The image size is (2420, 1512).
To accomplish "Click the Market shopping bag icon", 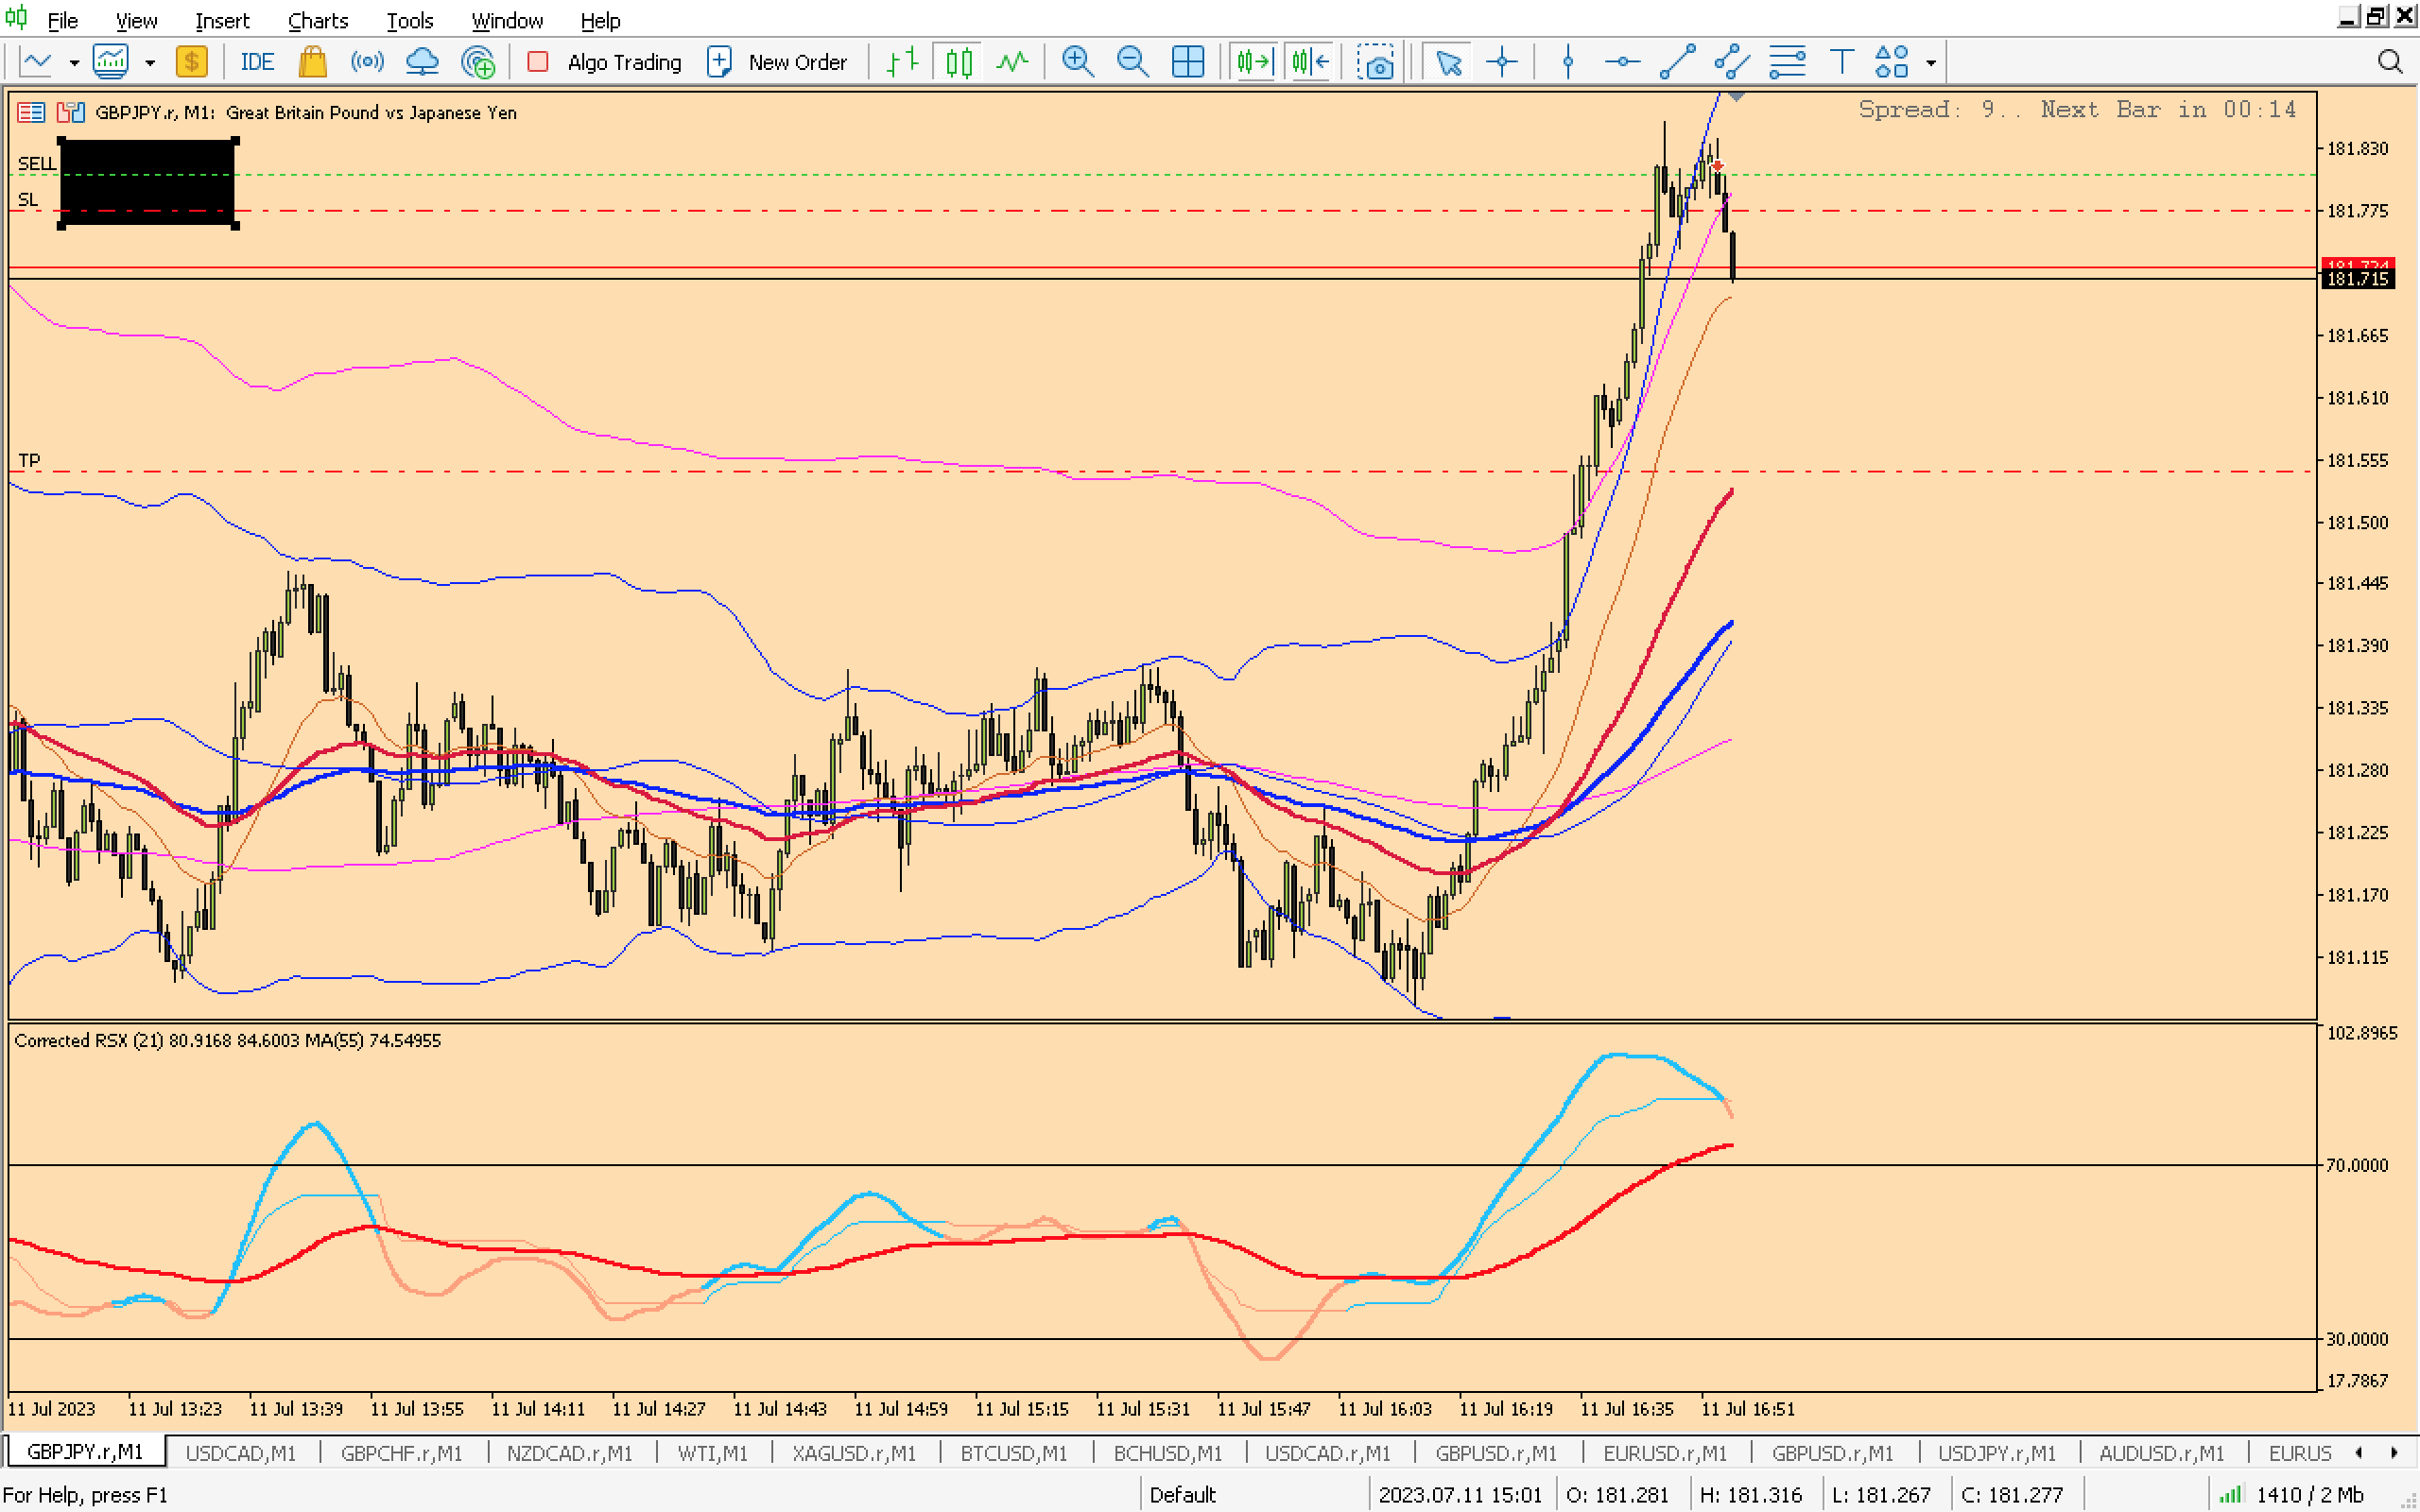I will [x=312, y=62].
